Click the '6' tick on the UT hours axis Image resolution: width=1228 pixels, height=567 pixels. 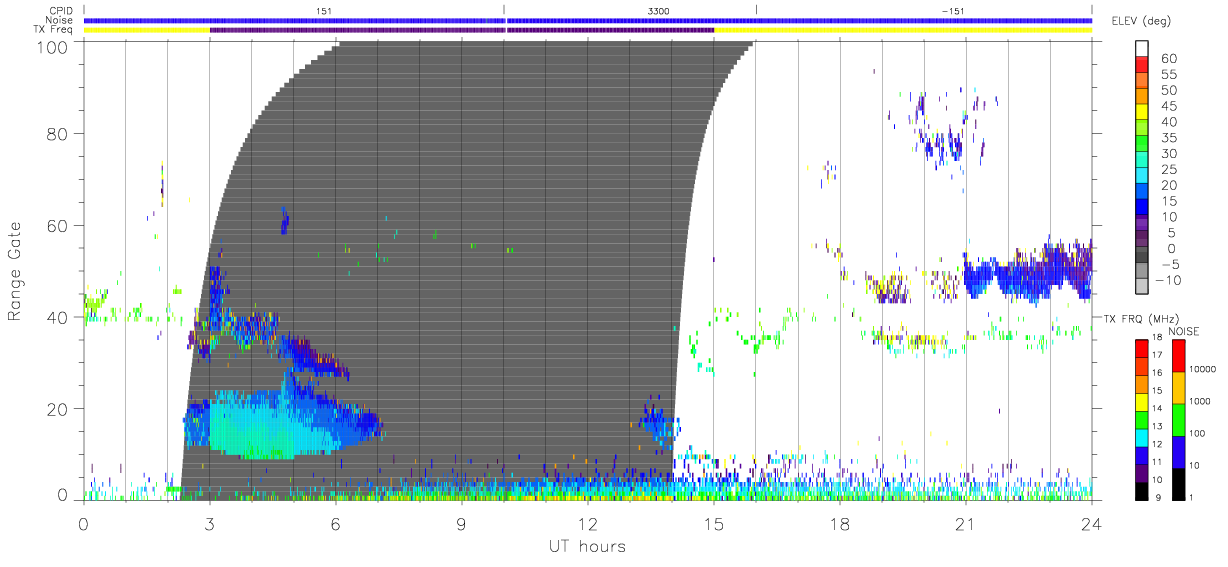point(335,524)
